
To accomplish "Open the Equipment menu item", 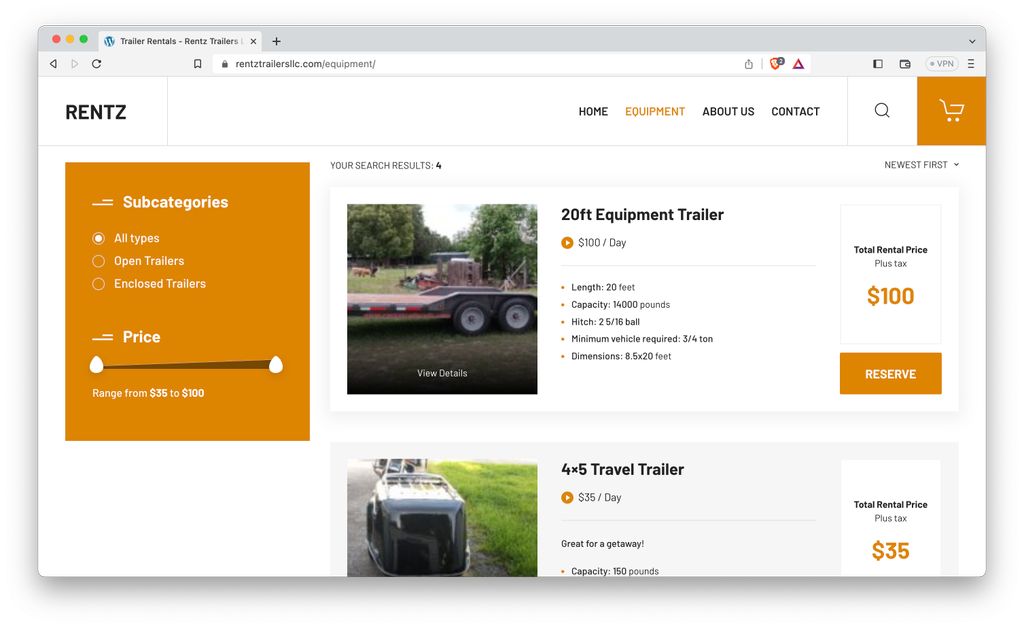I will [x=655, y=112].
